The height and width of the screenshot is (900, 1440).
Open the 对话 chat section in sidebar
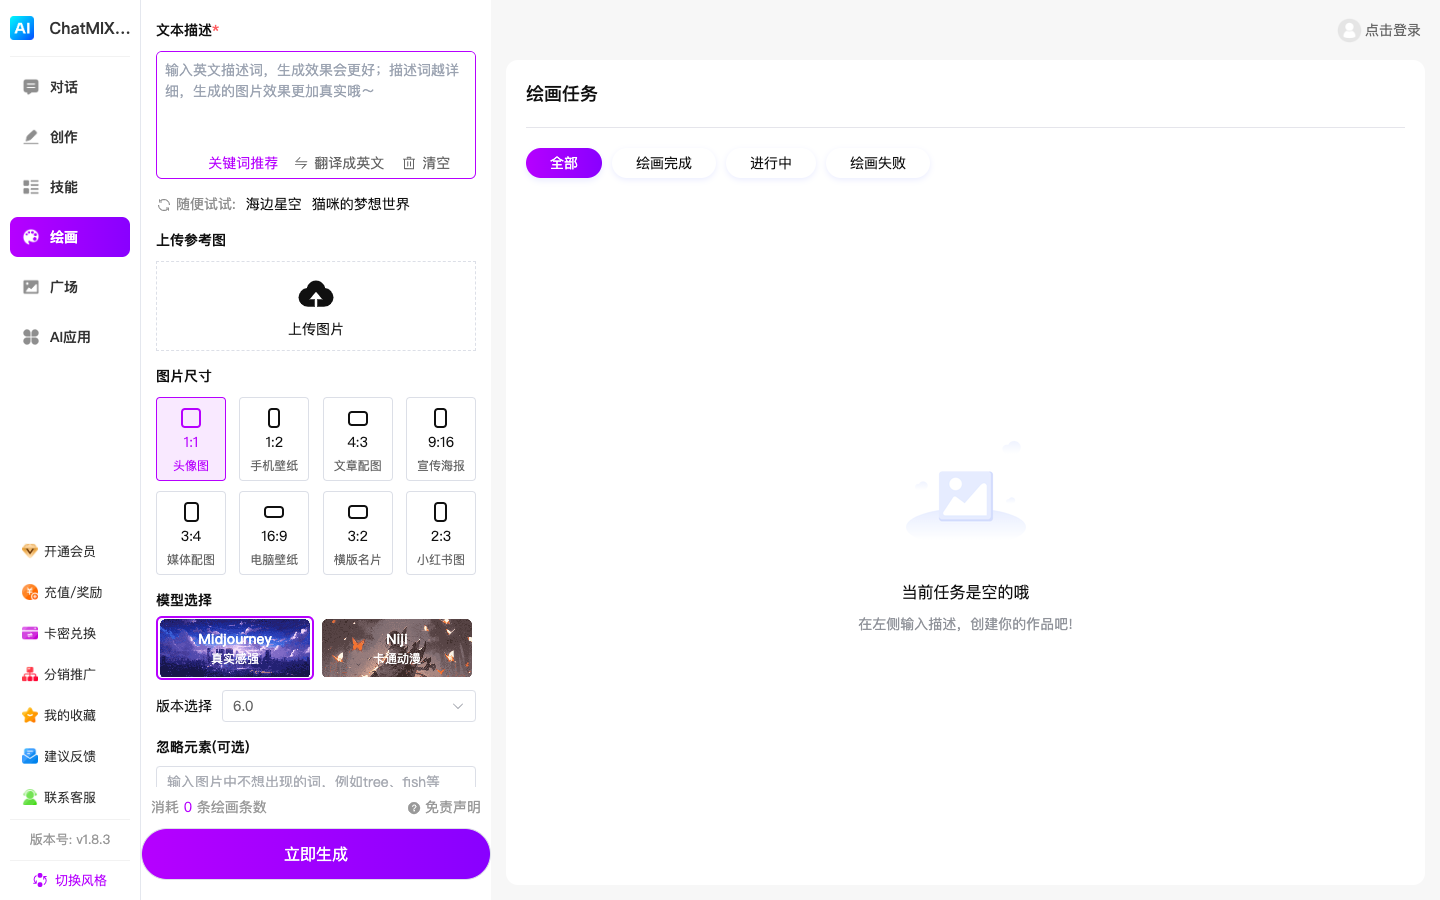coord(63,87)
